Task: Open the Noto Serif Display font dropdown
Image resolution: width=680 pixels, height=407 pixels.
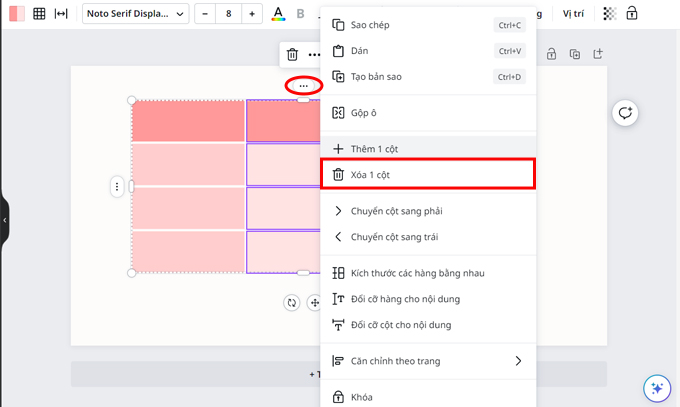Action: pos(134,14)
